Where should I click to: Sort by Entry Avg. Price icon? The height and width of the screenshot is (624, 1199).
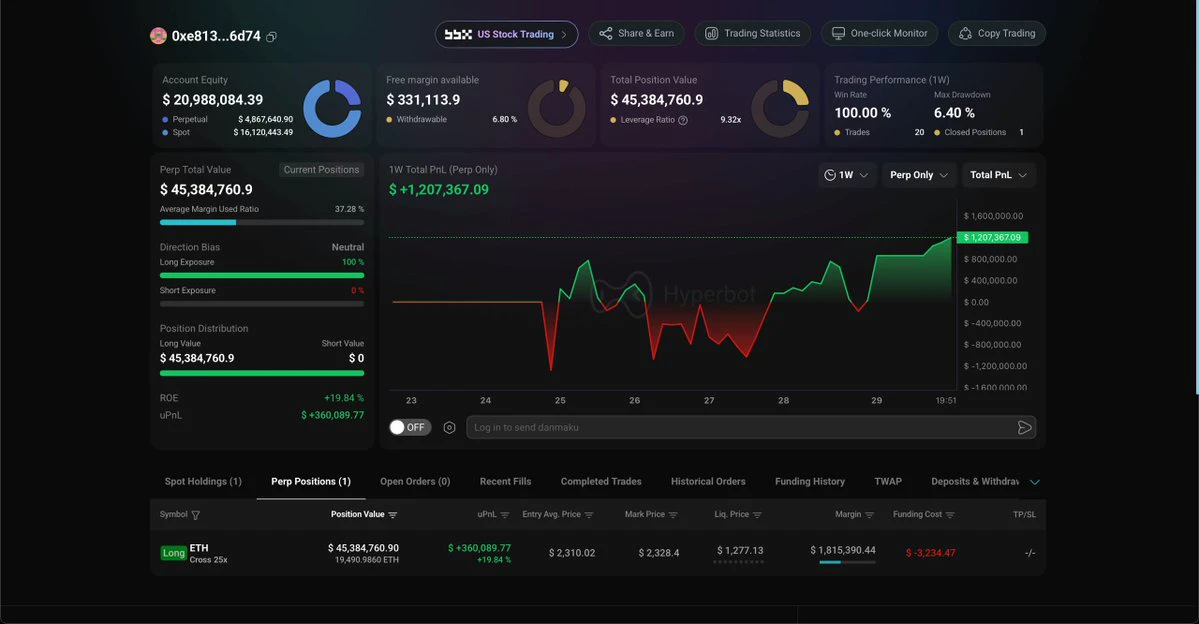click(x=589, y=515)
